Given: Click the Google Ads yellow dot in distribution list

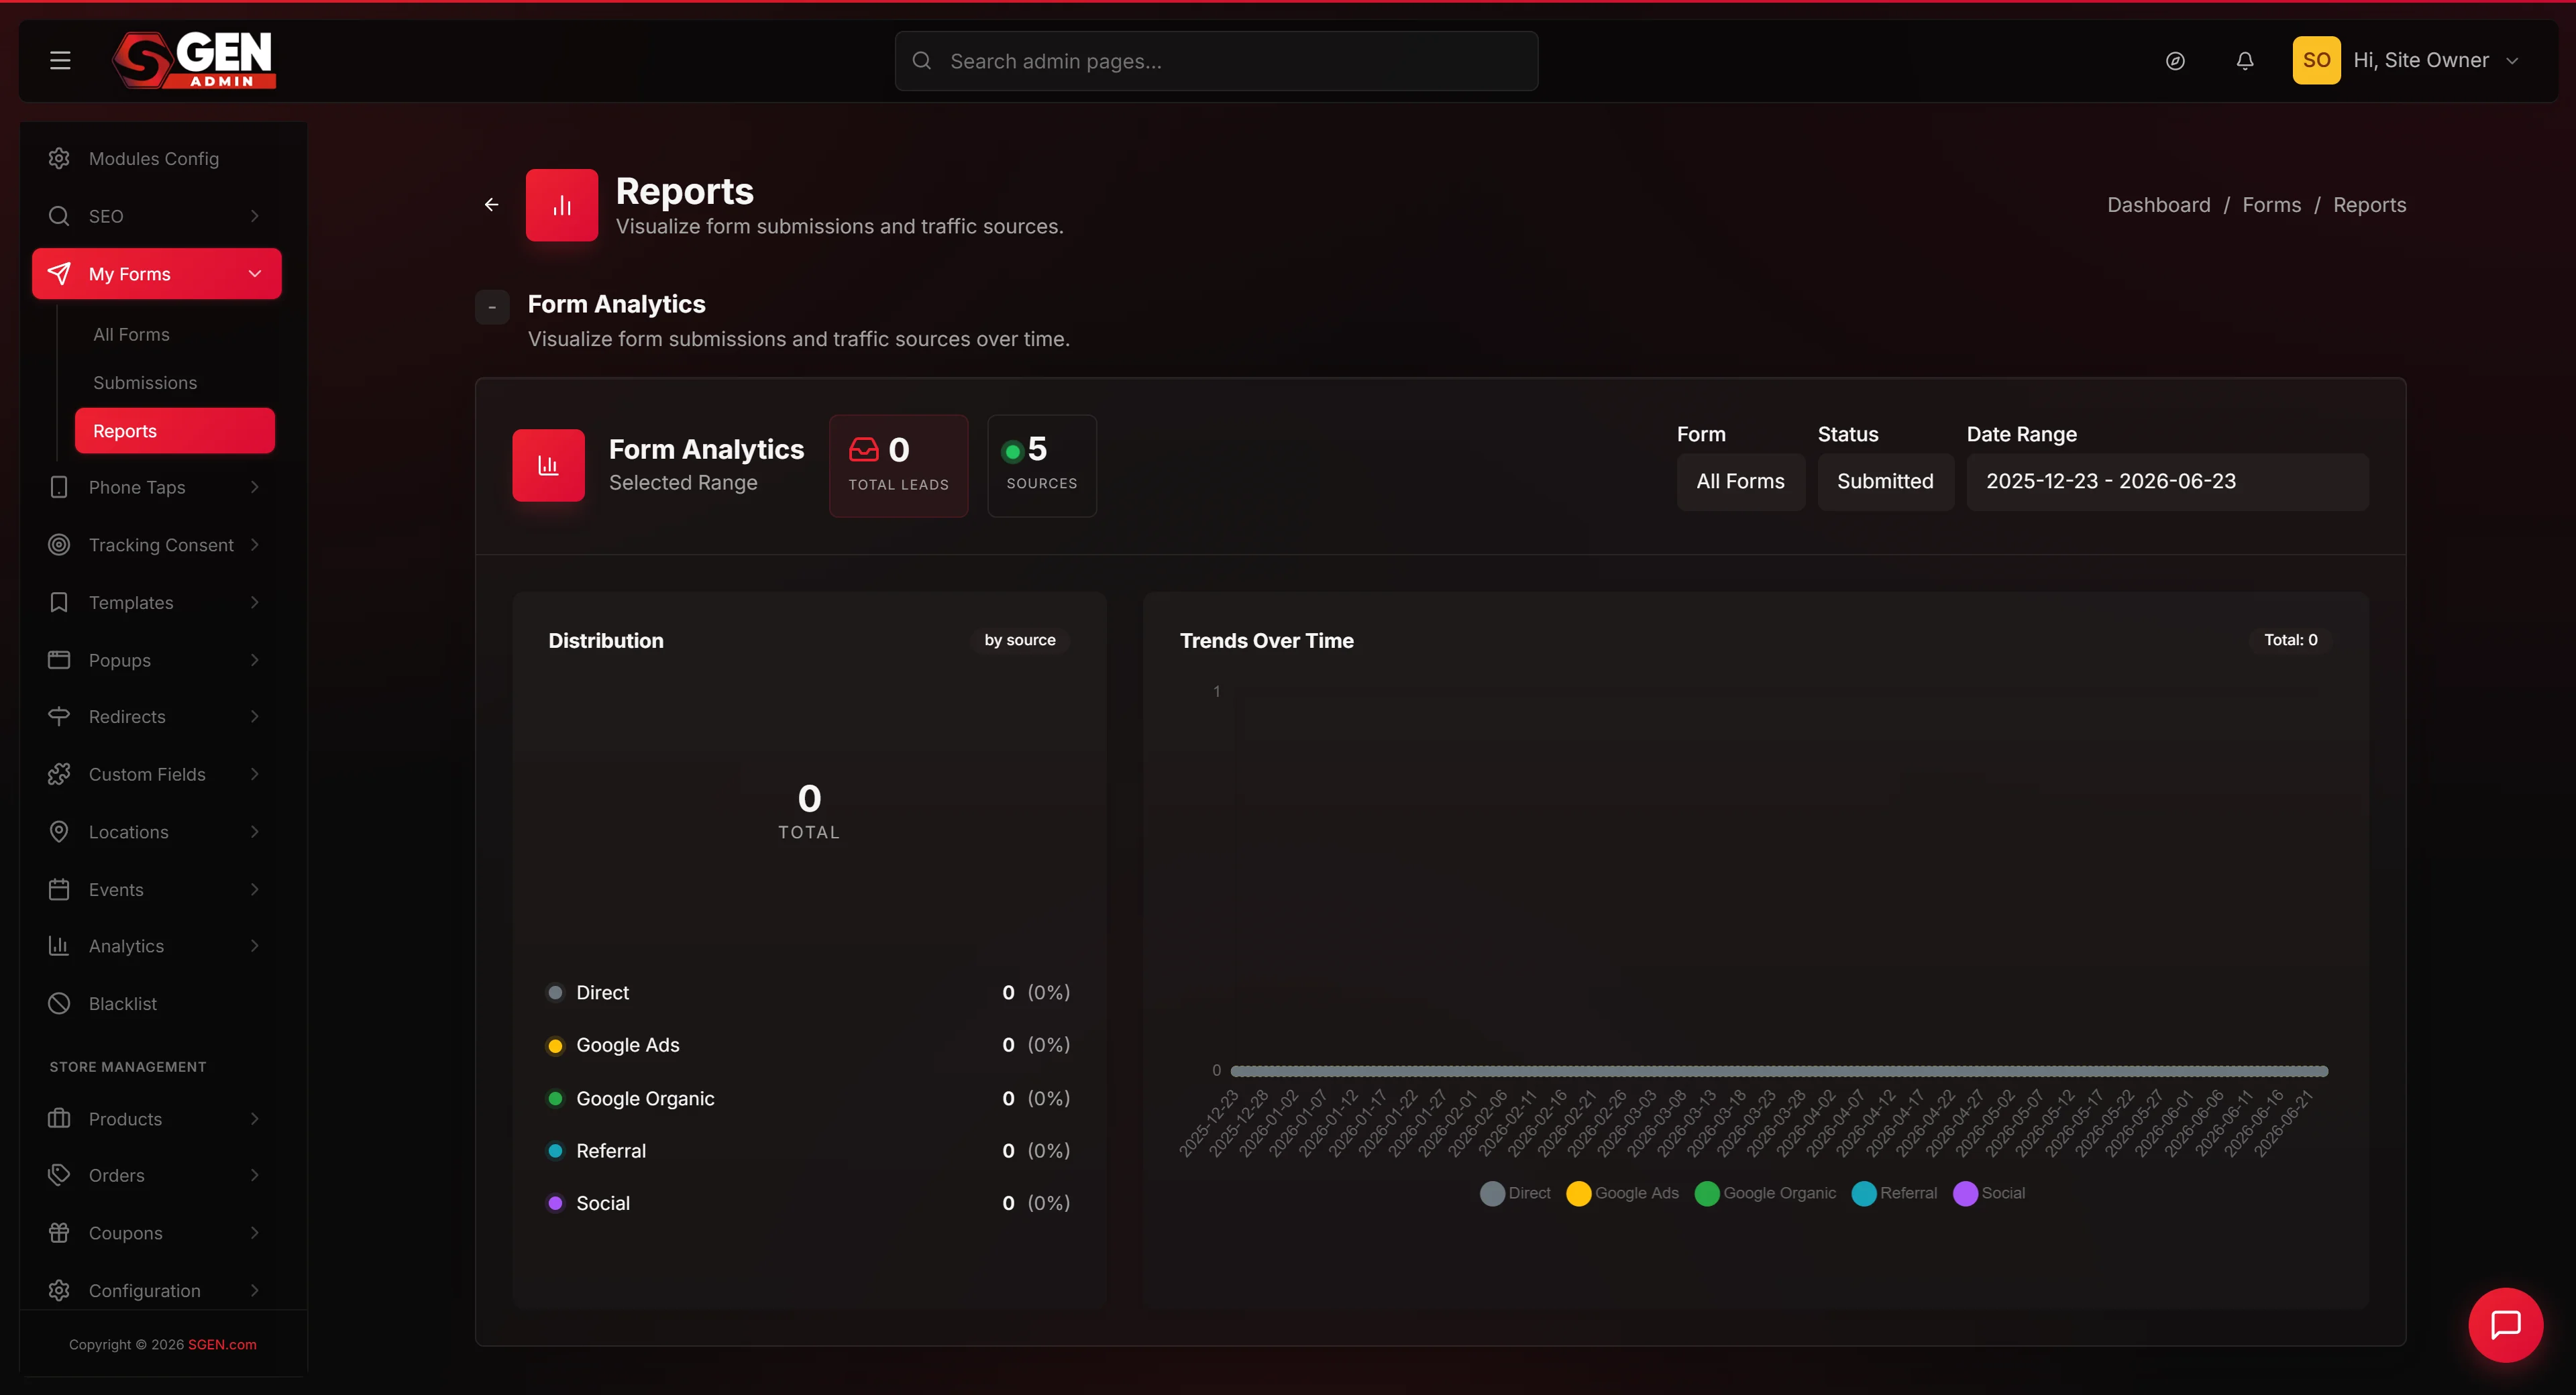Looking at the screenshot, I should pos(555,1046).
